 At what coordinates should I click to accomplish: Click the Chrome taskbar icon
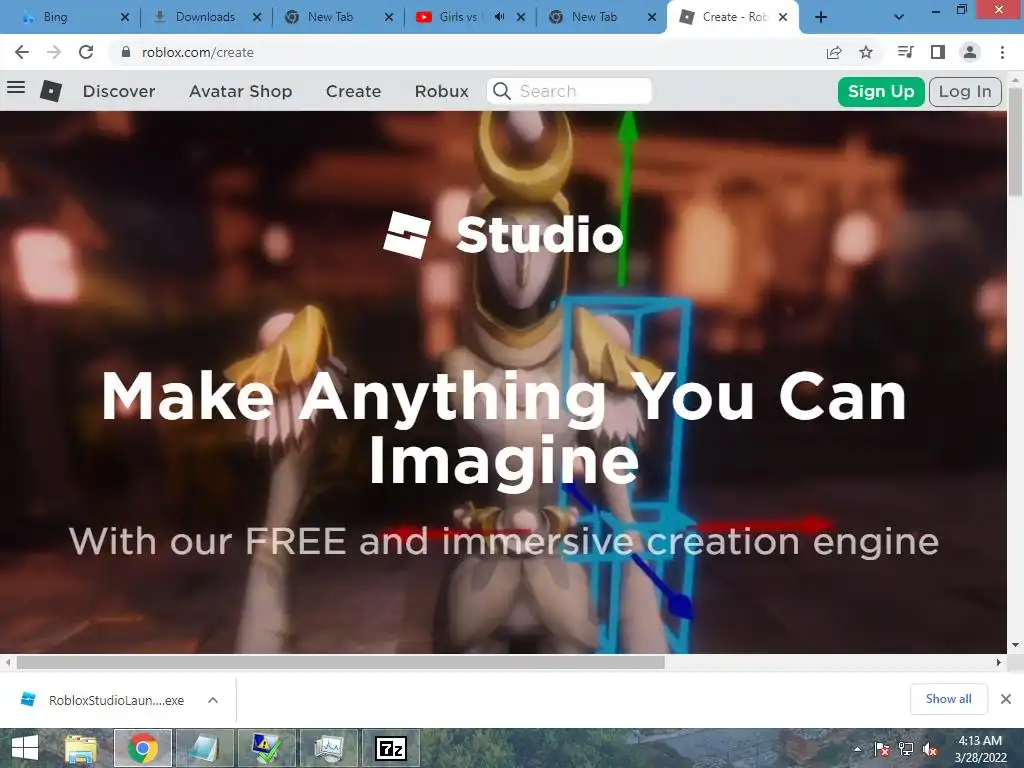pyautogui.click(x=143, y=748)
